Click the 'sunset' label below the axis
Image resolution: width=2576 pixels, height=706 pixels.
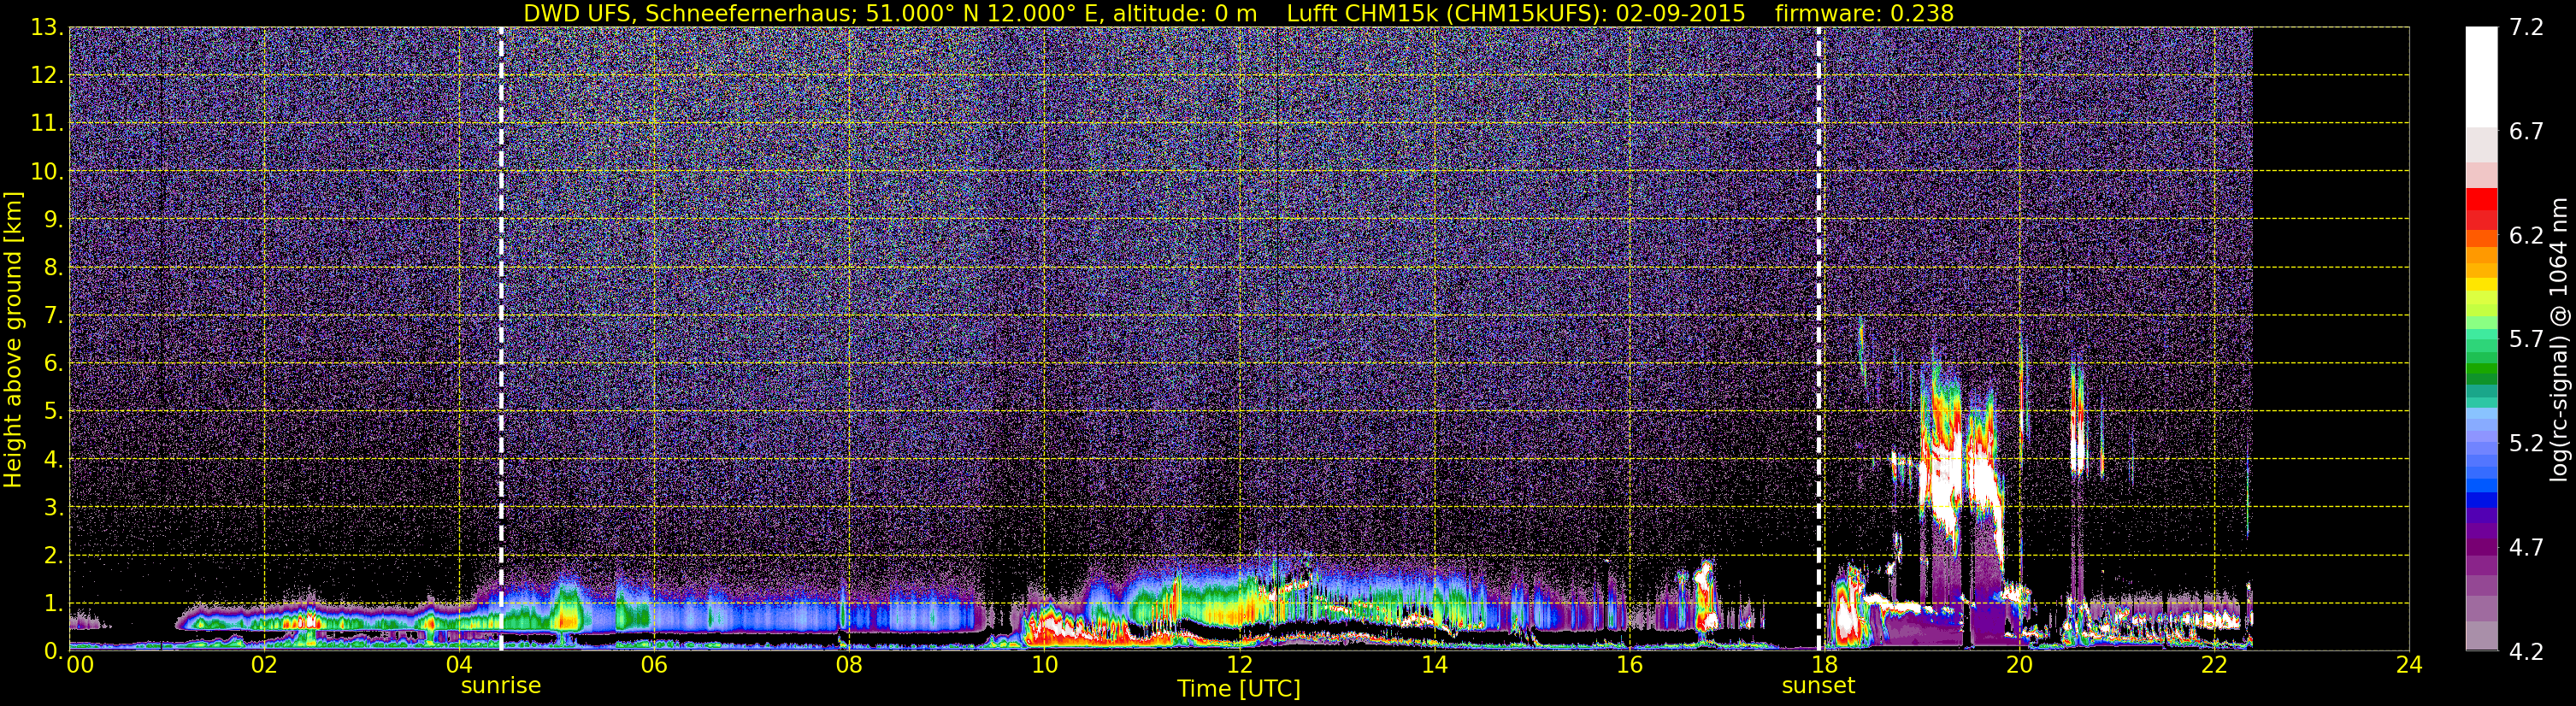(x=1818, y=686)
